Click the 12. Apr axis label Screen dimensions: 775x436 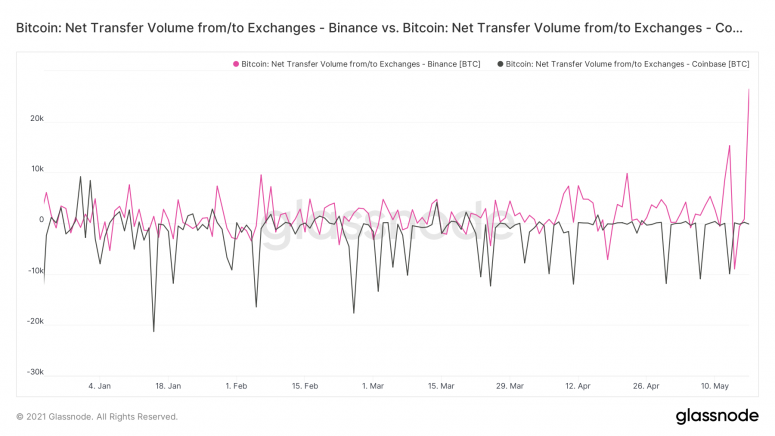[578, 385]
